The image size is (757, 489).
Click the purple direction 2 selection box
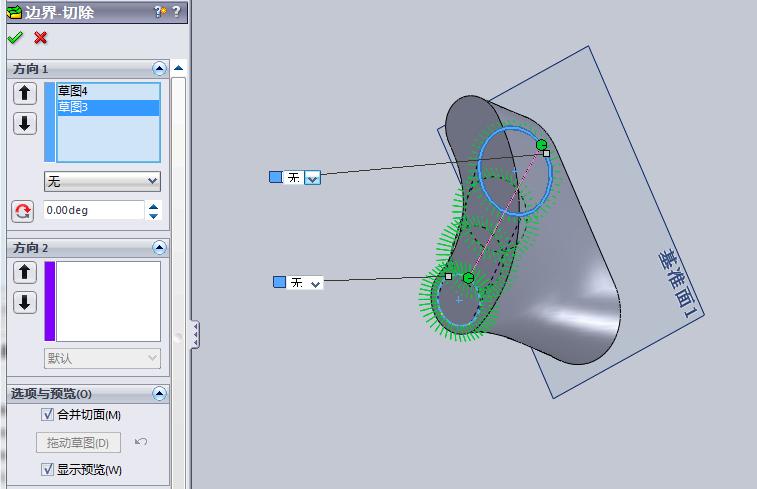coord(50,301)
